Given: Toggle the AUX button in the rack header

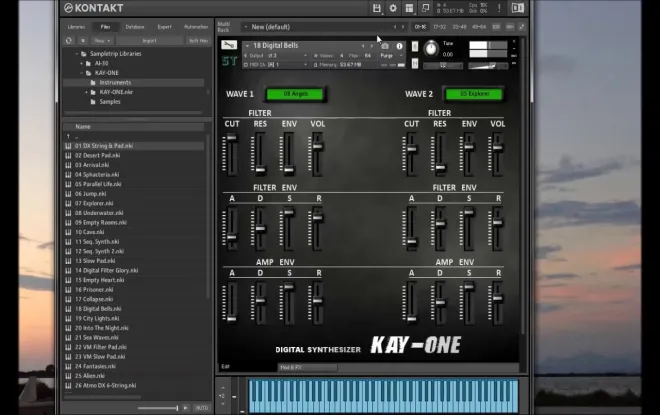Looking at the screenshot, I should tap(510, 27).
